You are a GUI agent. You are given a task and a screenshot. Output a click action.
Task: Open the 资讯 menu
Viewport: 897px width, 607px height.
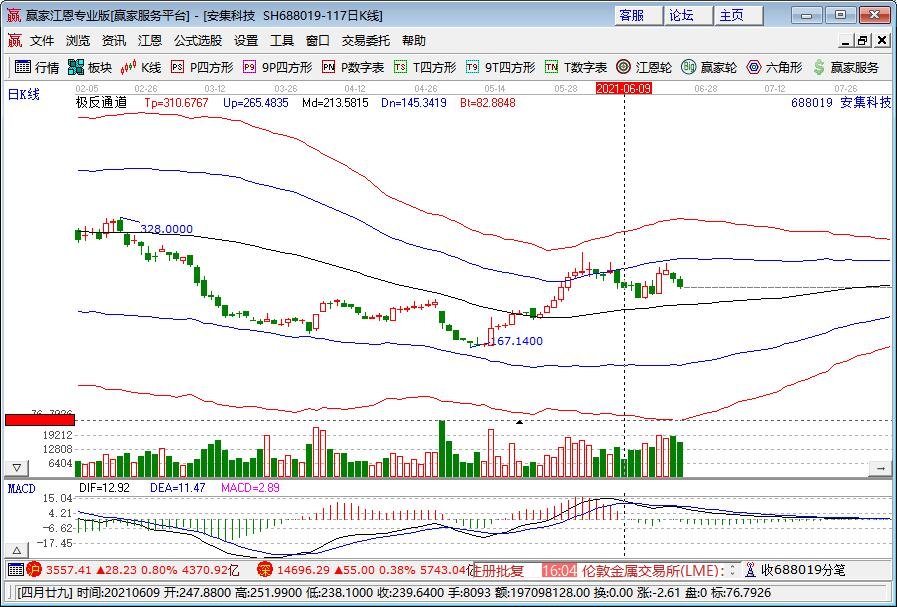point(114,41)
